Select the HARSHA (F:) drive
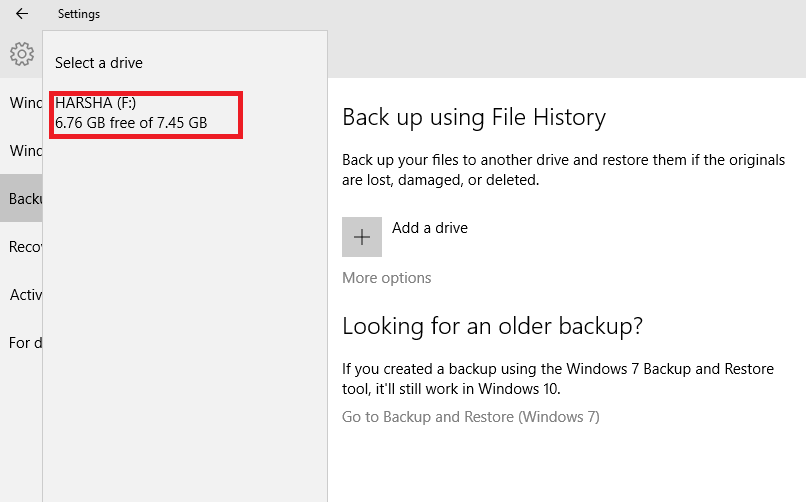Screen dimensions: 806x502 pyautogui.click(x=146, y=115)
